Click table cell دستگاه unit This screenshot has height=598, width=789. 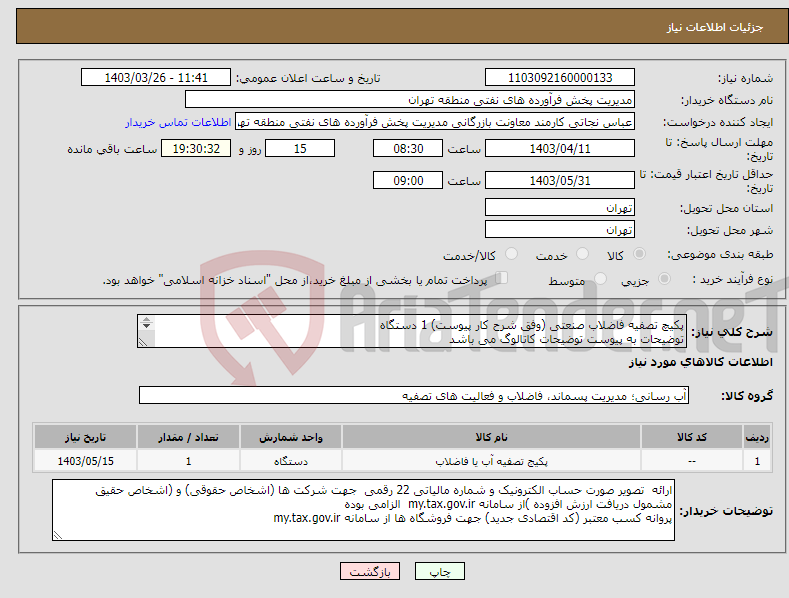[x=290, y=461]
